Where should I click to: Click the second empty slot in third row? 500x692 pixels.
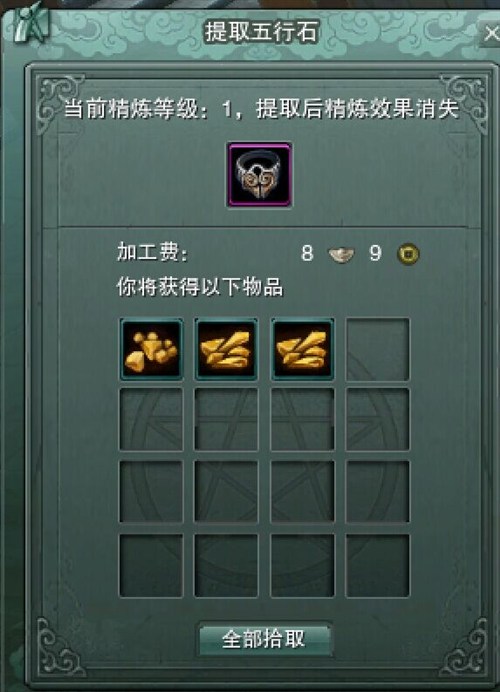click(x=226, y=492)
